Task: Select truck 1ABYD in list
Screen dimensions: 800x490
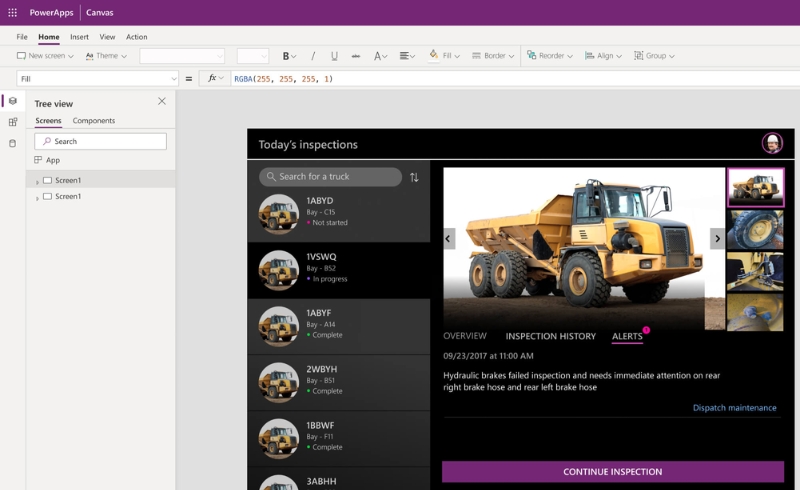Action: [x=339, y=214]
